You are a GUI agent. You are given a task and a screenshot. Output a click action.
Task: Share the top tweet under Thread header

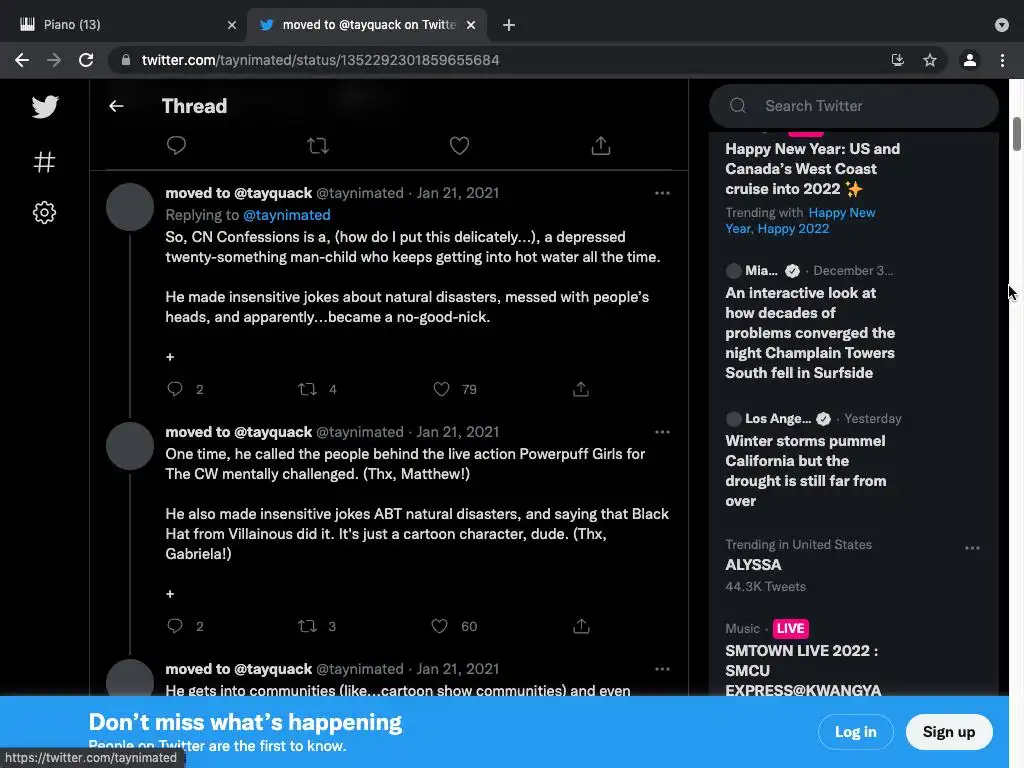tap(601, 145)
